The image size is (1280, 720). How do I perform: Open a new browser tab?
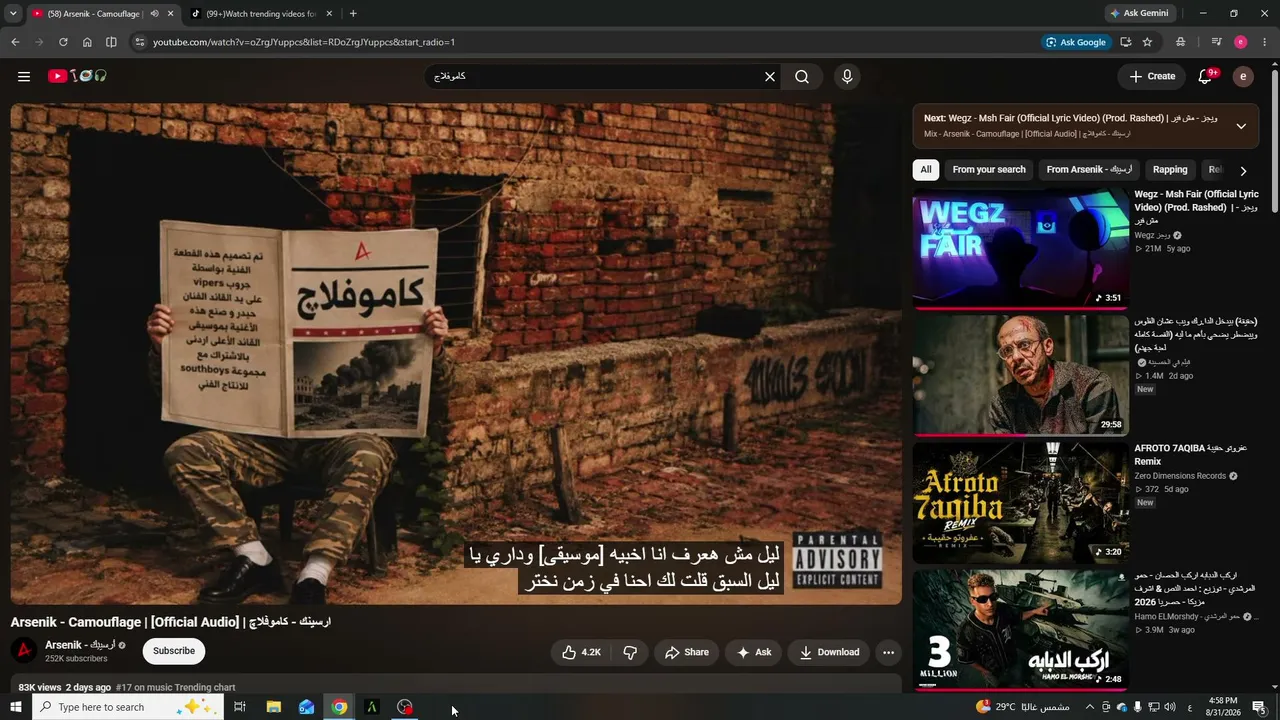(x=353, y=14)
